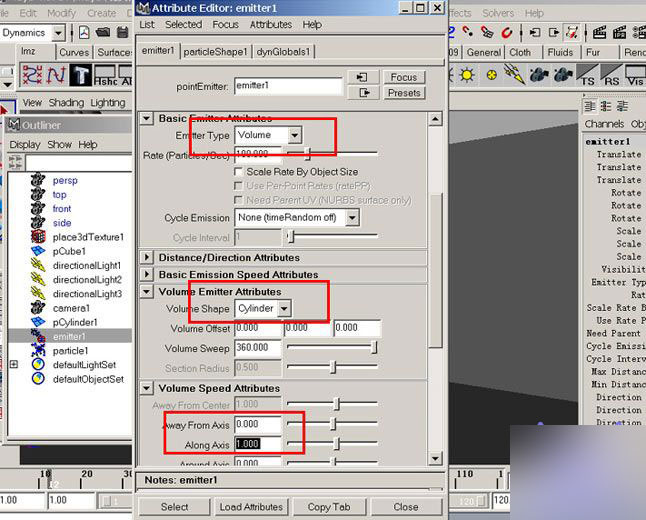Click the pencil curve shelf icon
646x520 pixels.
[x=56, y=75]
